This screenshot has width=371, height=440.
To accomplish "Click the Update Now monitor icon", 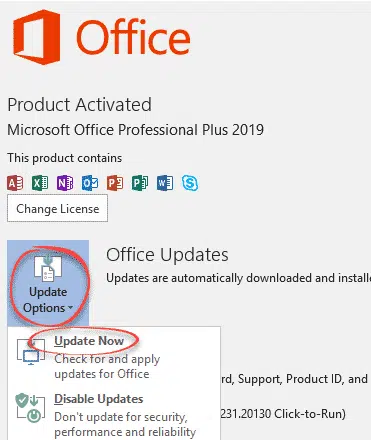I will tap(31, 352).
